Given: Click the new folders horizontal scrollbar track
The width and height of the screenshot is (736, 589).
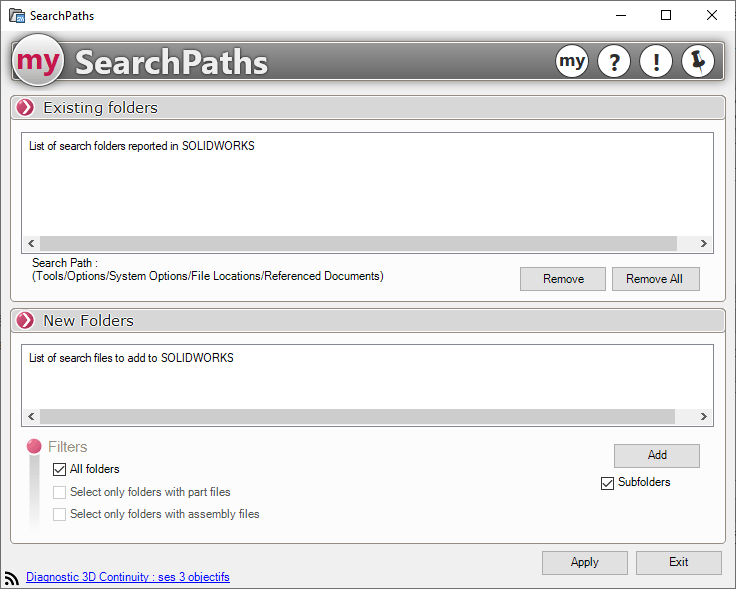Looking at the screenshot, I should [357, 417].
